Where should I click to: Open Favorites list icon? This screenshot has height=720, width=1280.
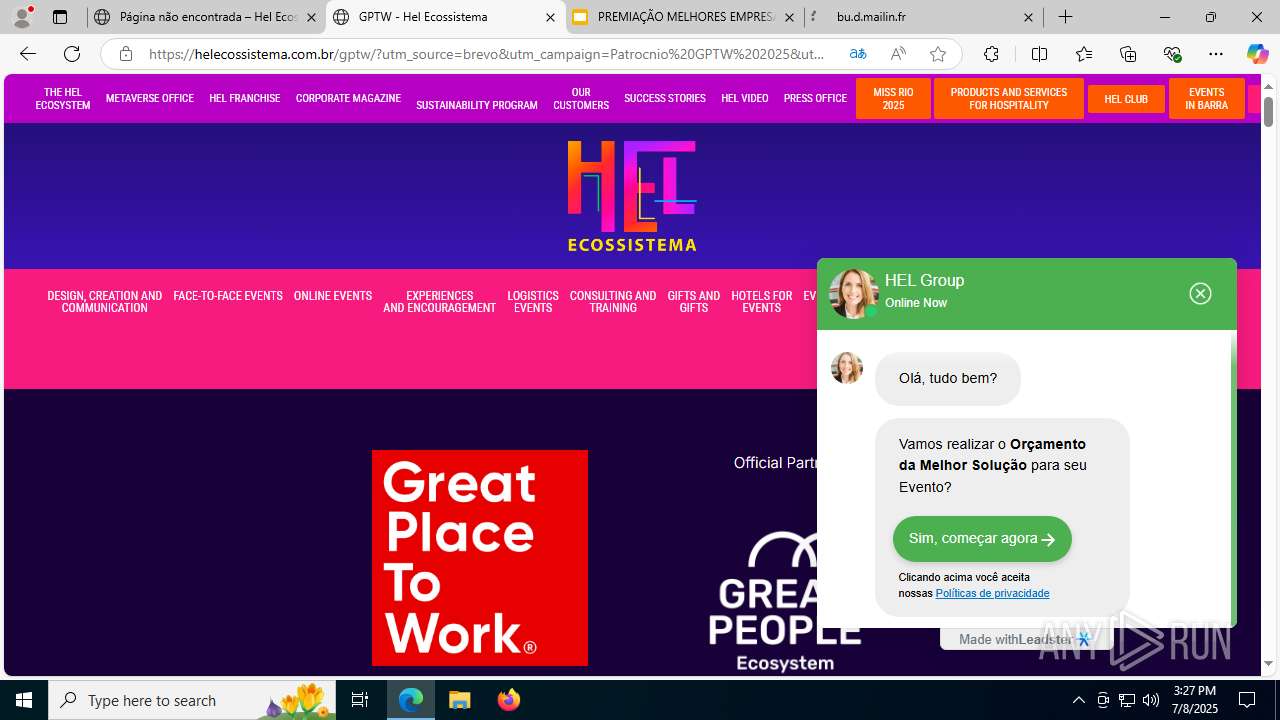click(1084, 54)
